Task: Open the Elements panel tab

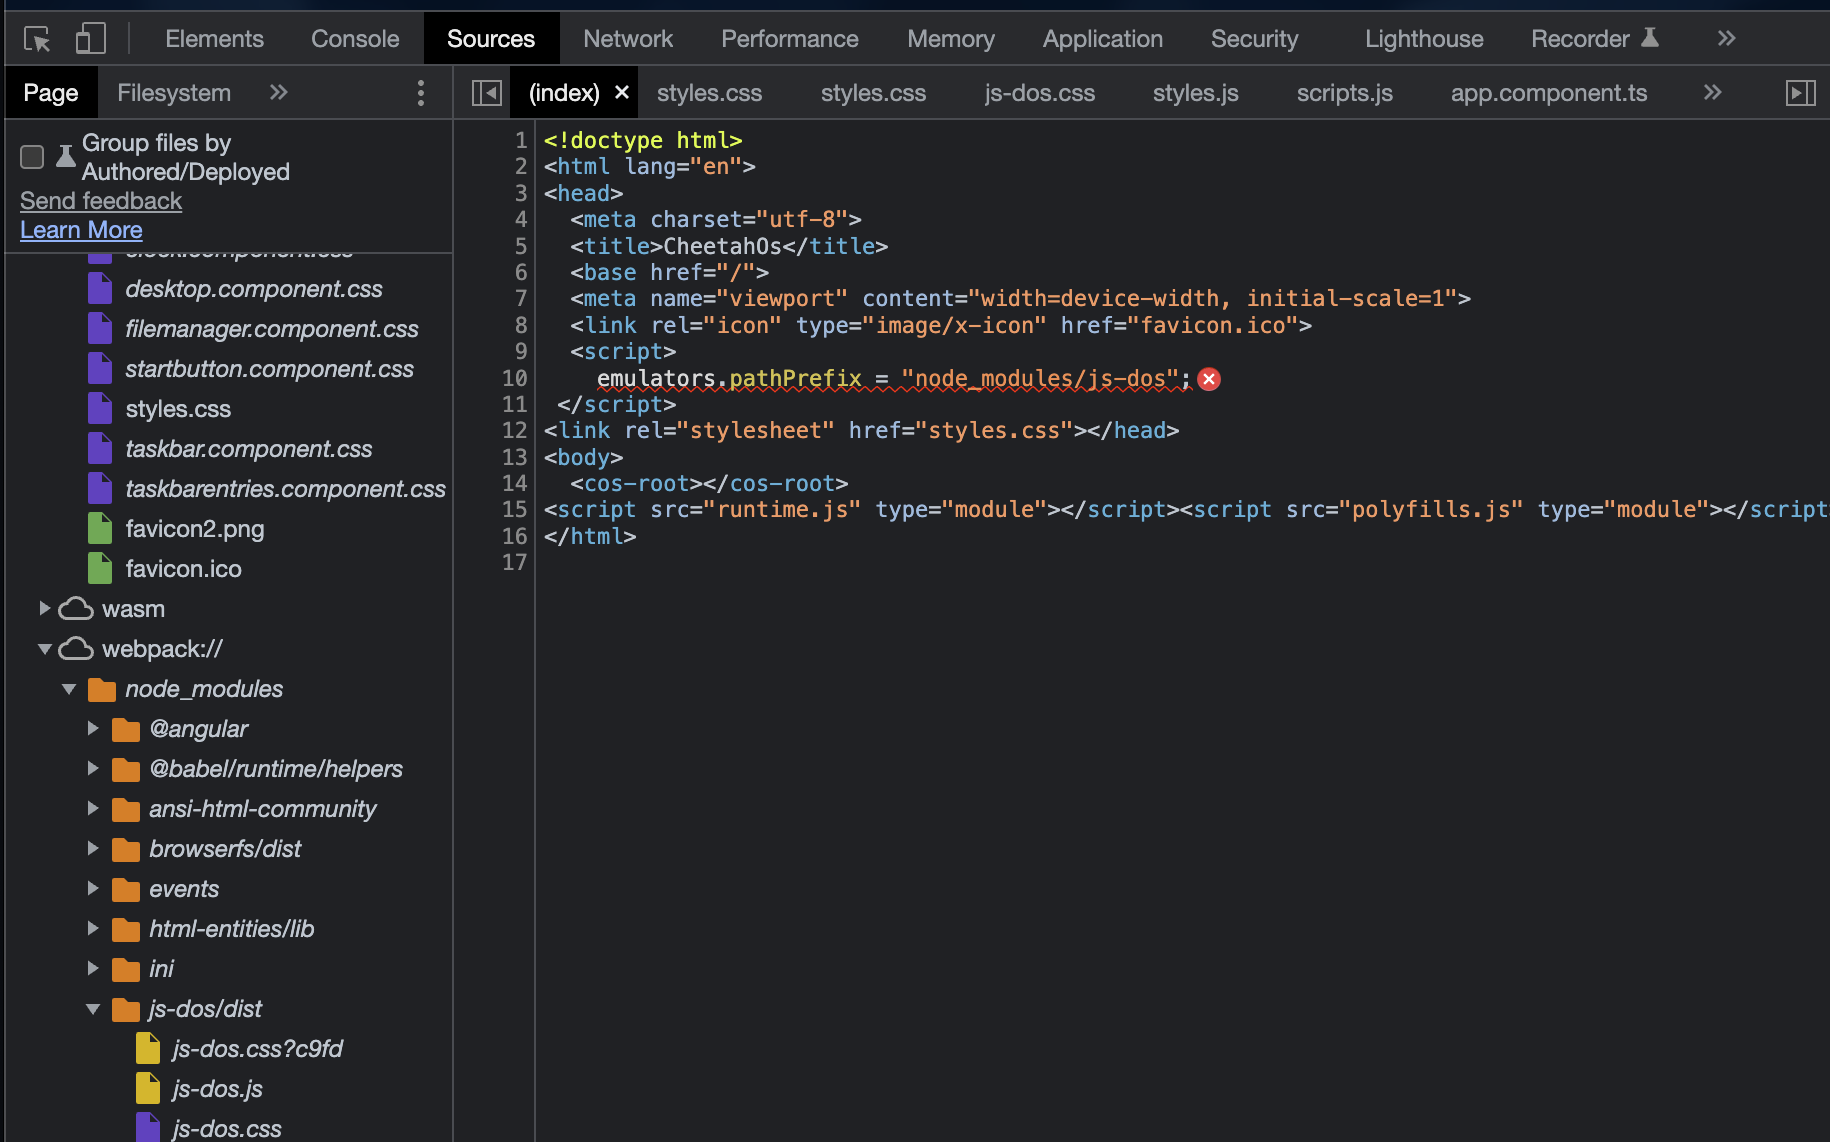Action: click(214, 39)
